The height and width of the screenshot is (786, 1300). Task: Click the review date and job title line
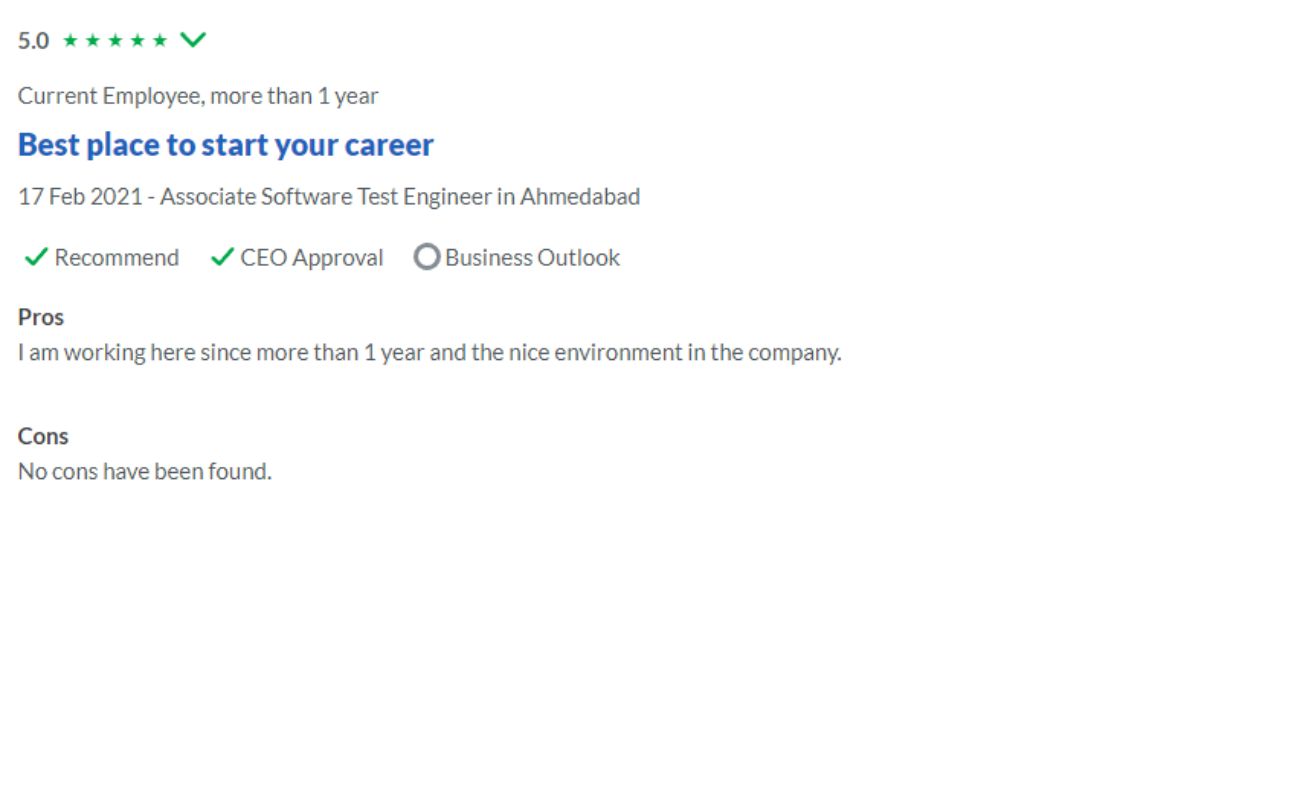pyautogui.click(x=329, y=197)
